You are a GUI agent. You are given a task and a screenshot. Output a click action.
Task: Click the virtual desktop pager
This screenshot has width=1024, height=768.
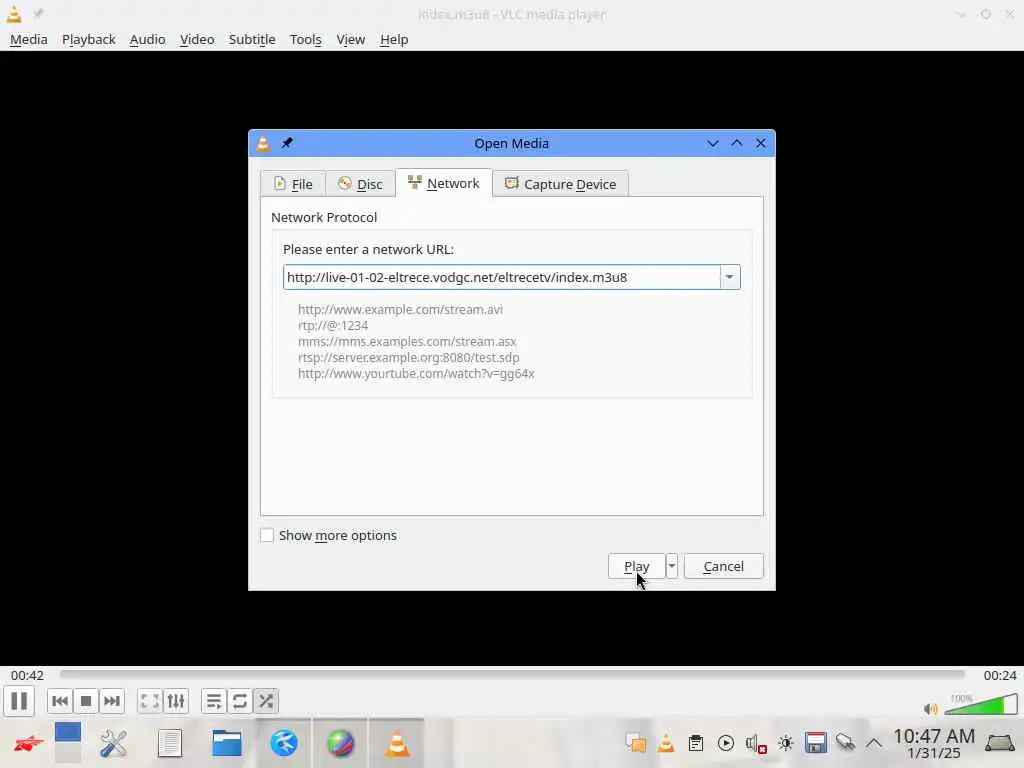68,743
